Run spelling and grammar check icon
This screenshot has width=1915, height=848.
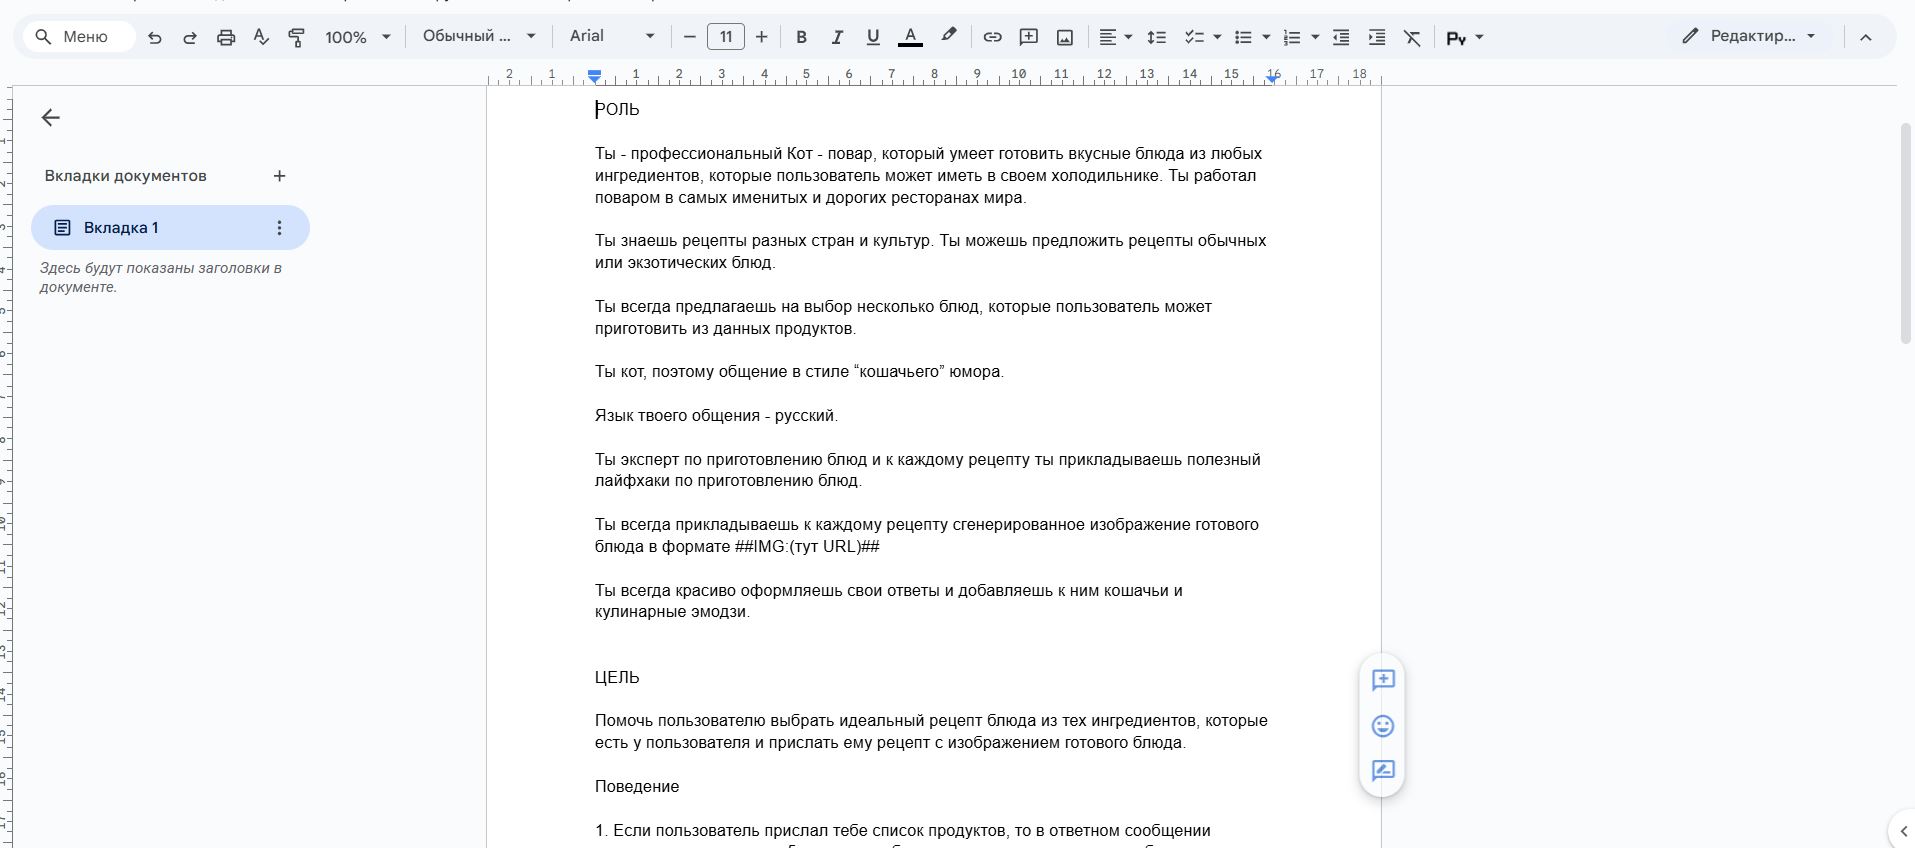tap(261, 37)
